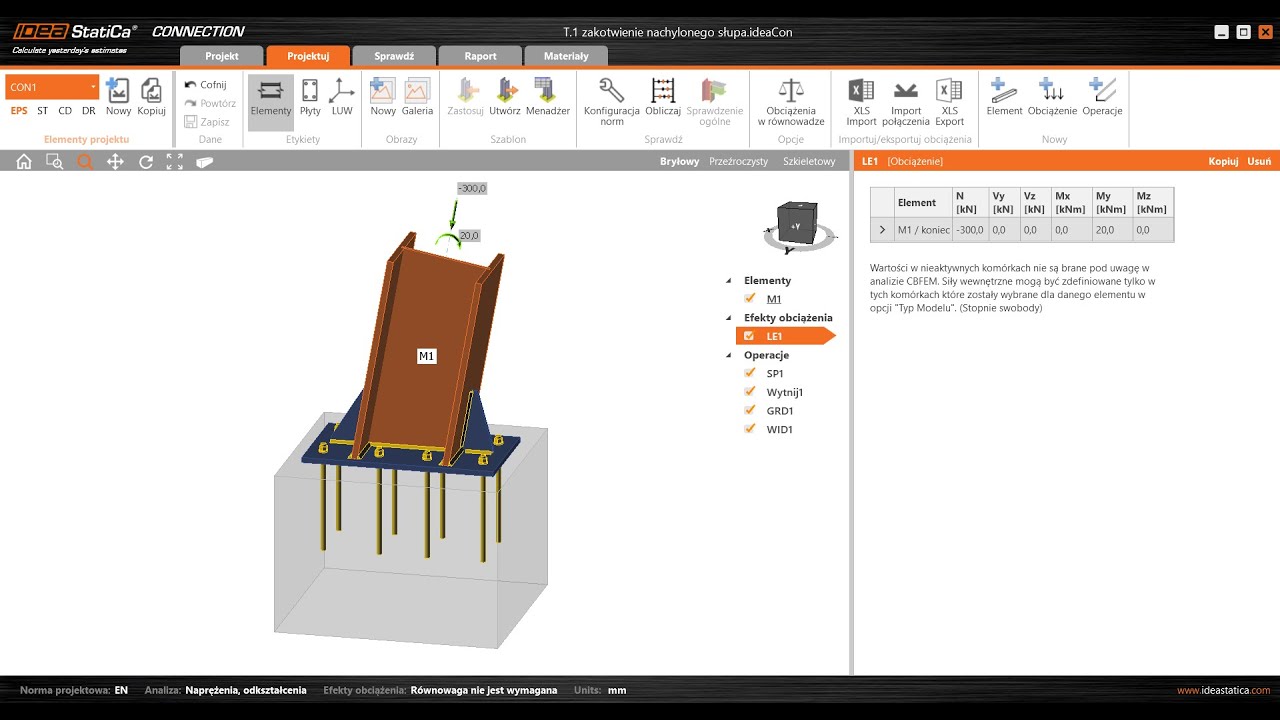Edit the N force value -300,0
Viewport: 1280px width, 720px height.
pyautogui.click(x=970, y=230)
